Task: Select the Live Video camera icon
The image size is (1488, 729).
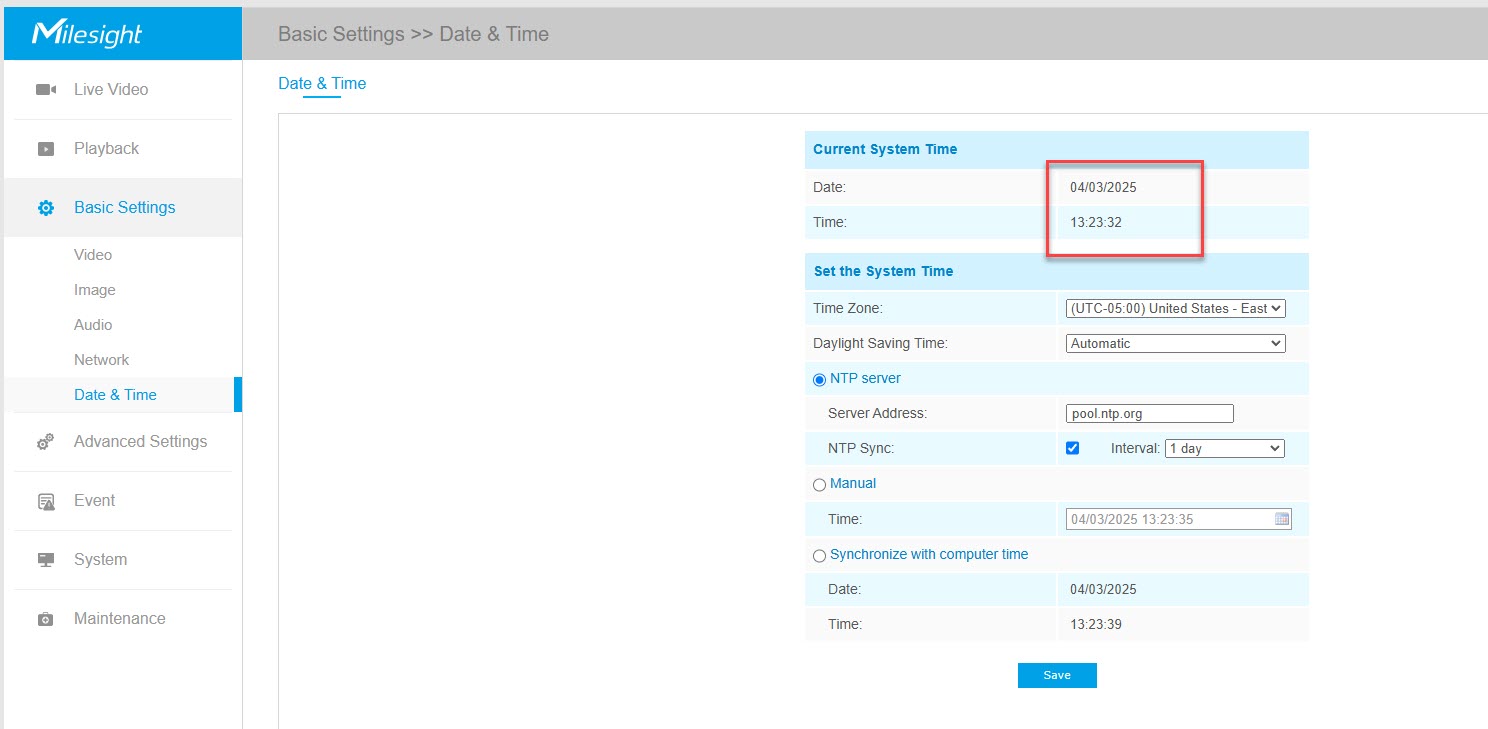Action: coord(45,89)
